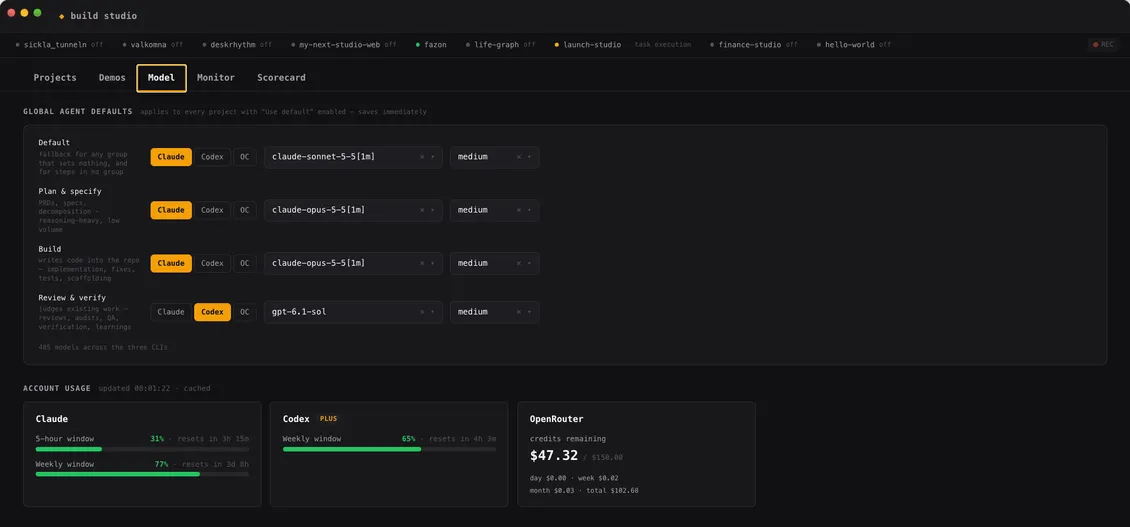This screenshot has width=1130, height=527.
Task: Open the hello-world project
Action: [854, 45]
